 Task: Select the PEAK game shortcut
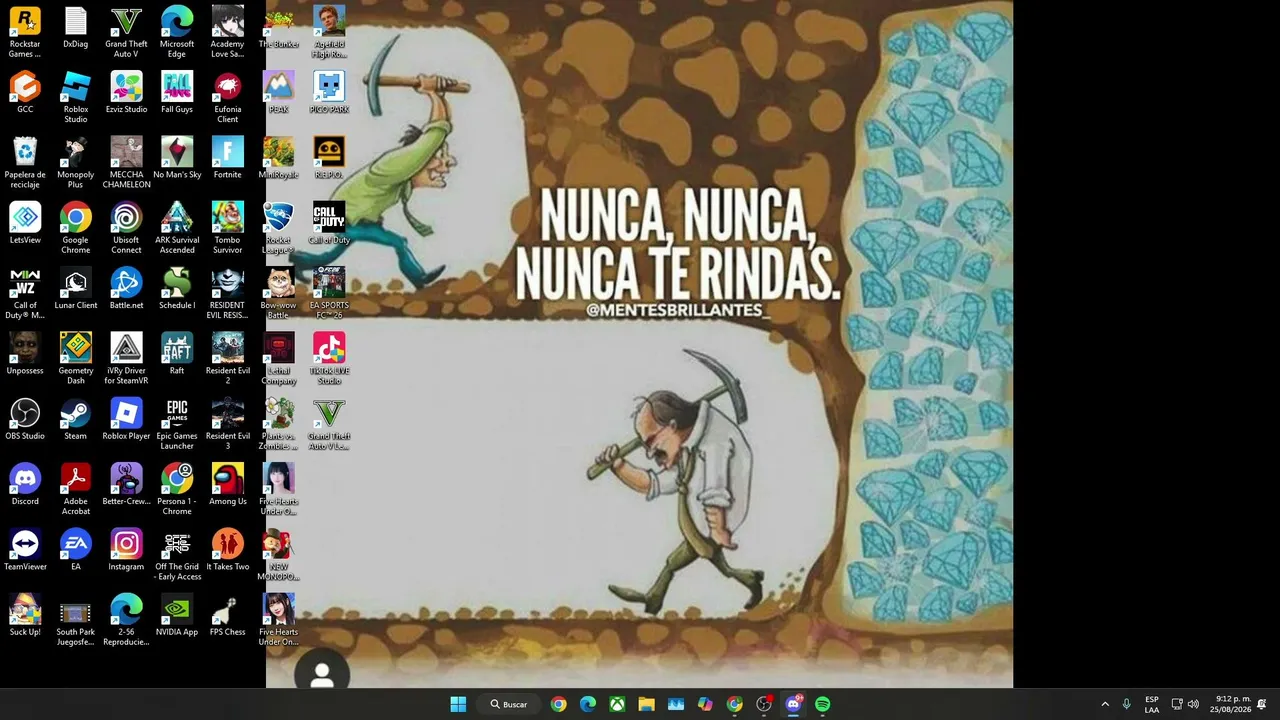pyautogui.click(x=279, y=93)
